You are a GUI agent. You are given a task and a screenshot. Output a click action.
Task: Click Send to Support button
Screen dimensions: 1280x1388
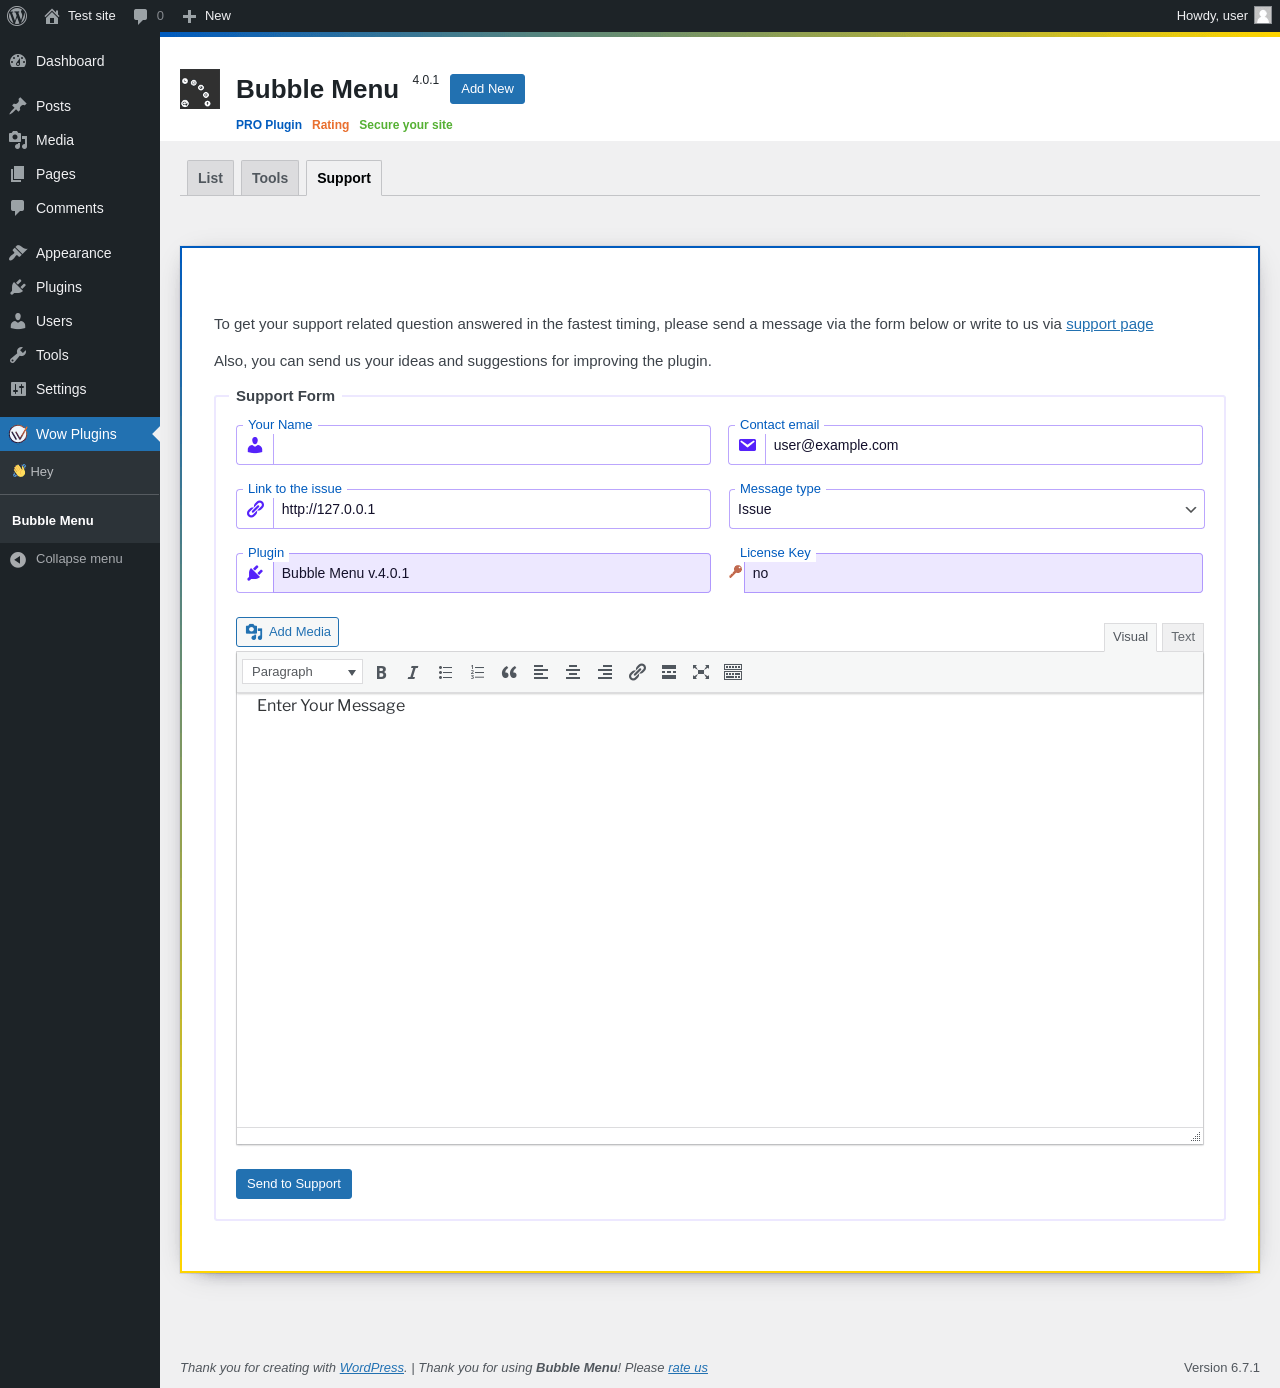294,1184
